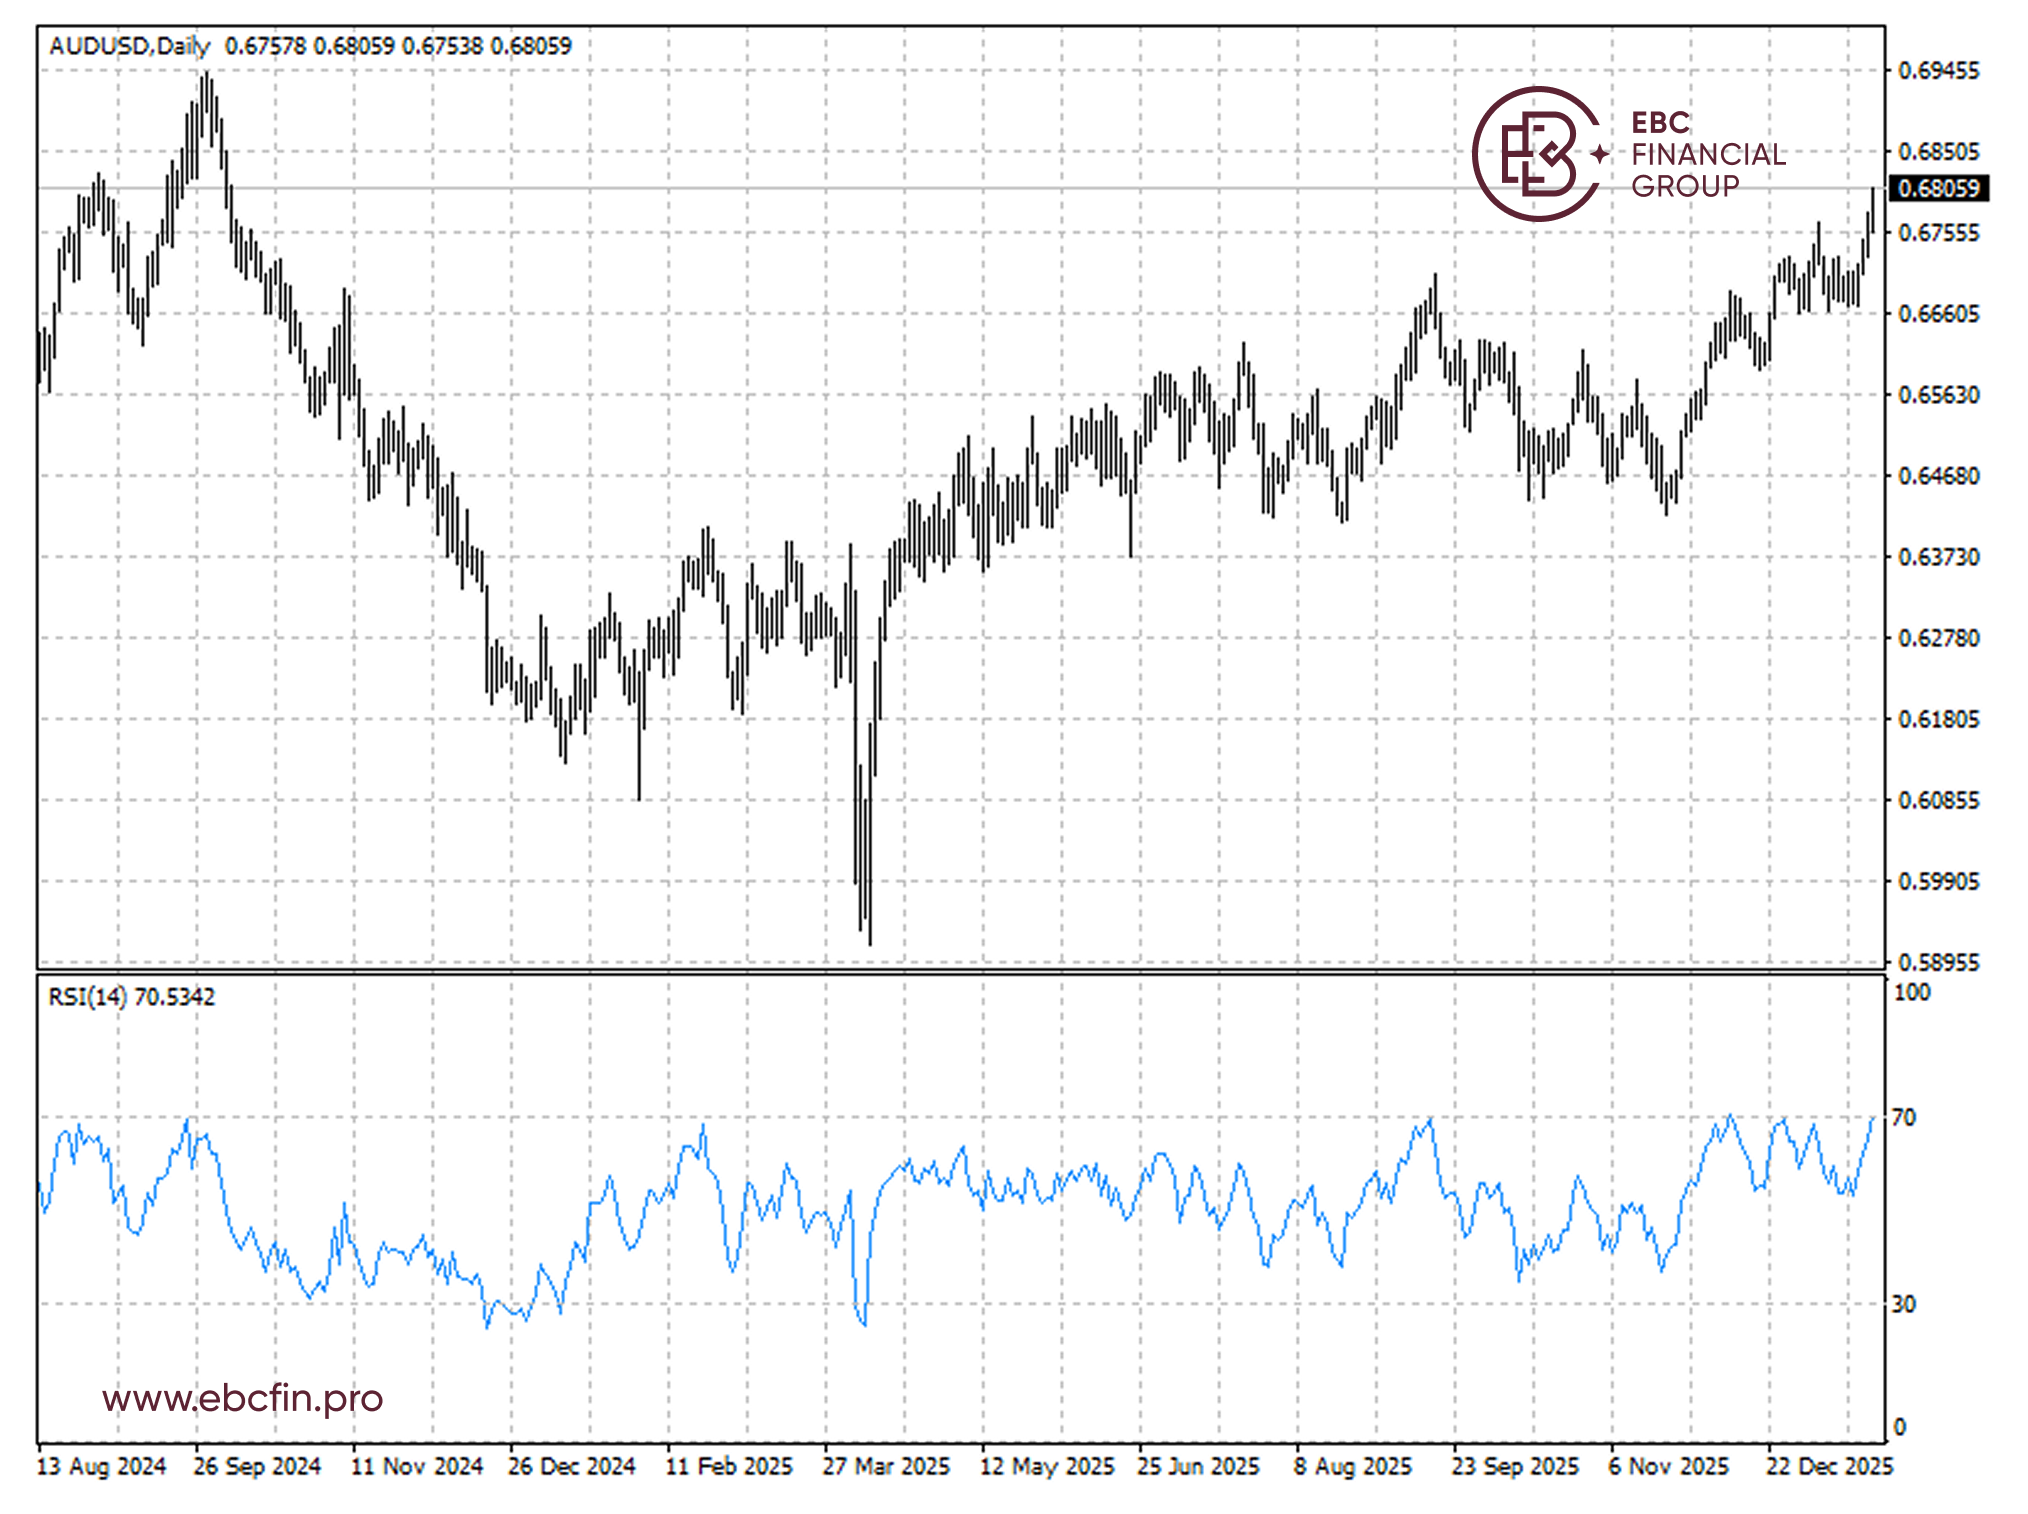The width and height of the screenshot is (2028, 1514).
Task: Click the 0.69455 price axis label
Action: [1938, 70]
